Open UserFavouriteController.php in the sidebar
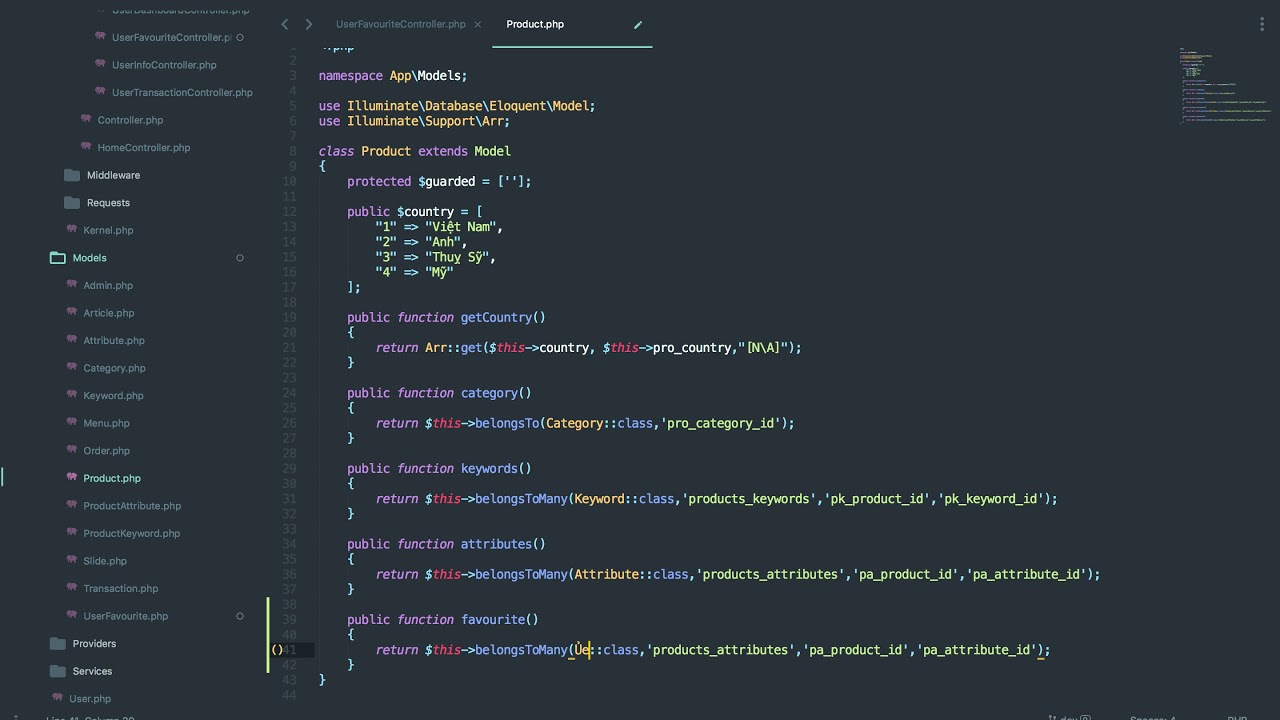This screenshot has height=720, width=1280. click(x=171, y=37)
